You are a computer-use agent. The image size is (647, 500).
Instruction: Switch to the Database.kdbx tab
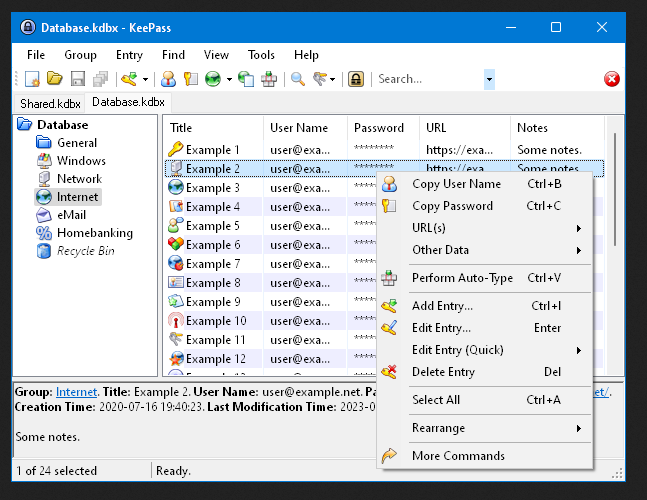tap(128, 102)
